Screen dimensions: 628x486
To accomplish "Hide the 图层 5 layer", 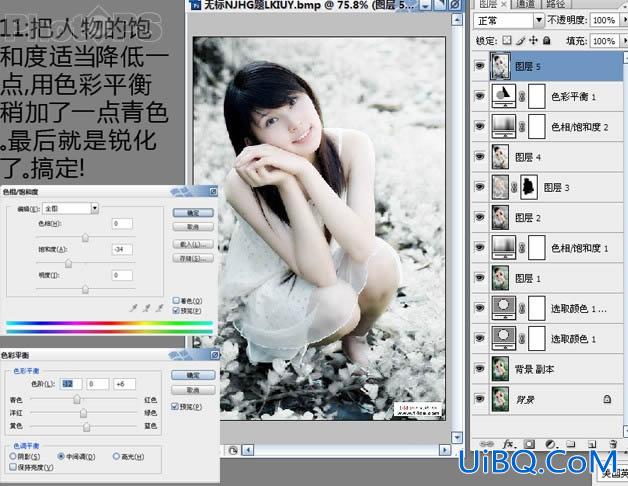I will [x=479, y=66].
